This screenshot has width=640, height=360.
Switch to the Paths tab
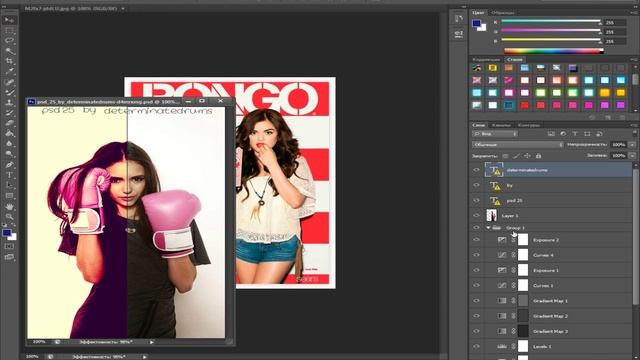point(529,125)
